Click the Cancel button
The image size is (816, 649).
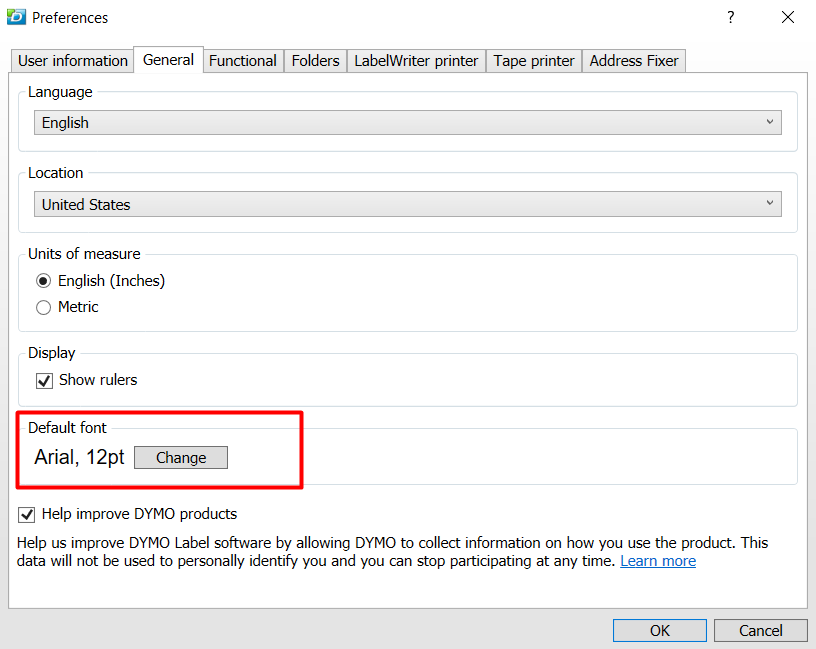pyautogui.click(x=760, y=630)
